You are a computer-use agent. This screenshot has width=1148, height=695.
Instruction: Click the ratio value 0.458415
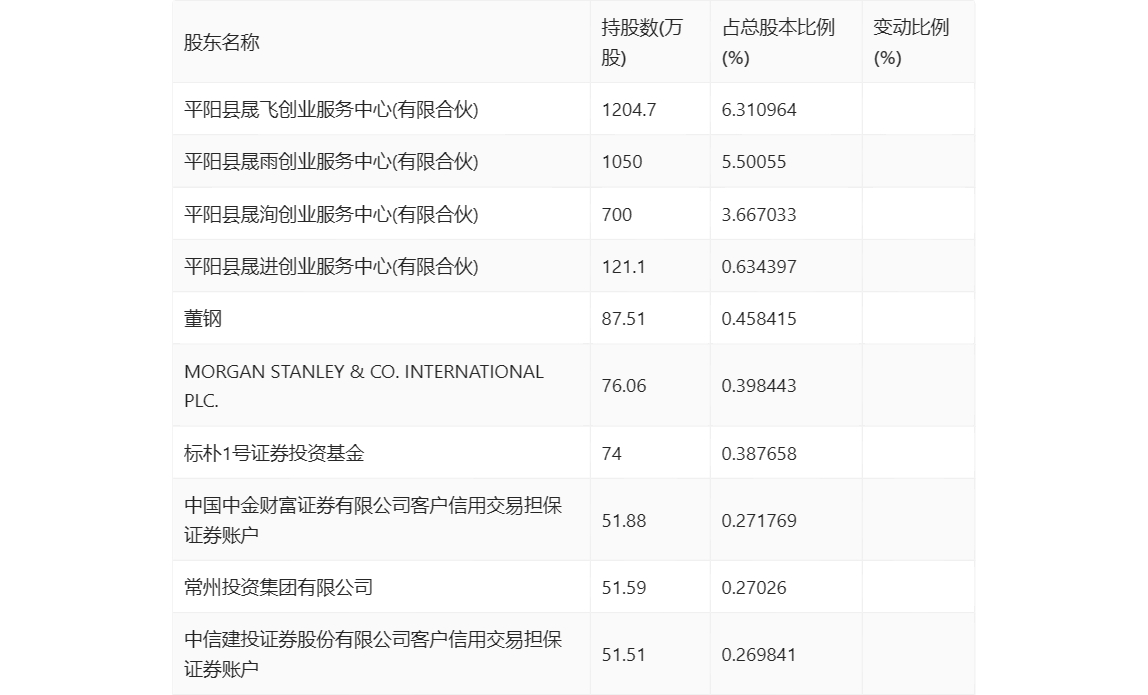(758, 319)
